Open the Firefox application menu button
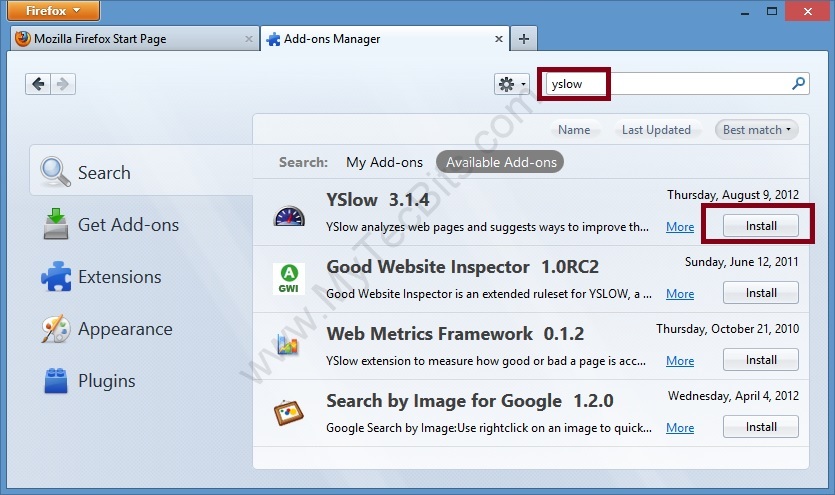835x495 pixels. pos(53,11)
